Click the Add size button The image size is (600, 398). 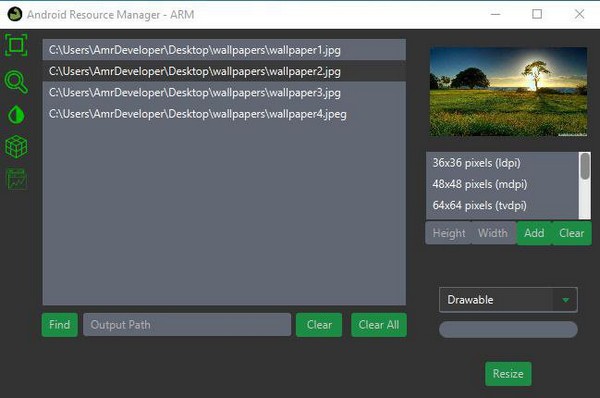[x=534, y=233]
